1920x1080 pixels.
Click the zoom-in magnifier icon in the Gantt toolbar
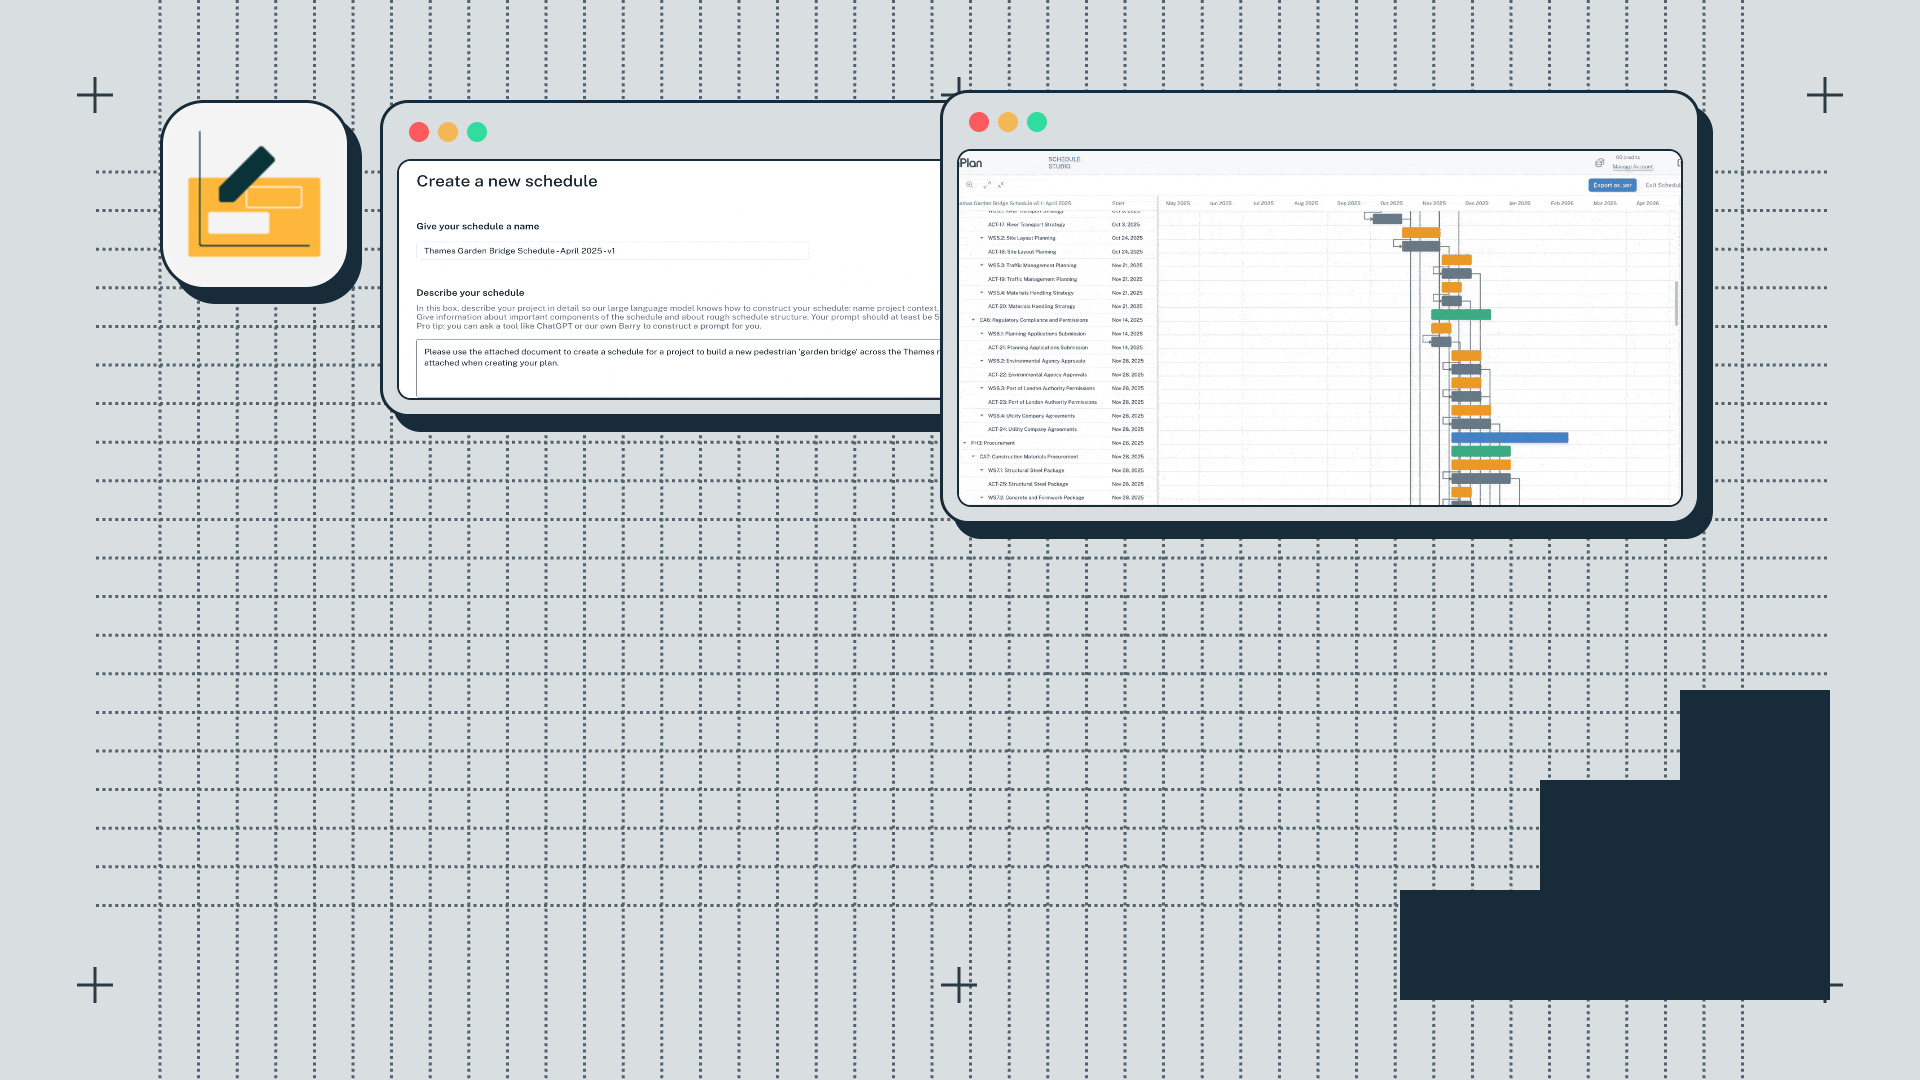[x=969, y=185]
